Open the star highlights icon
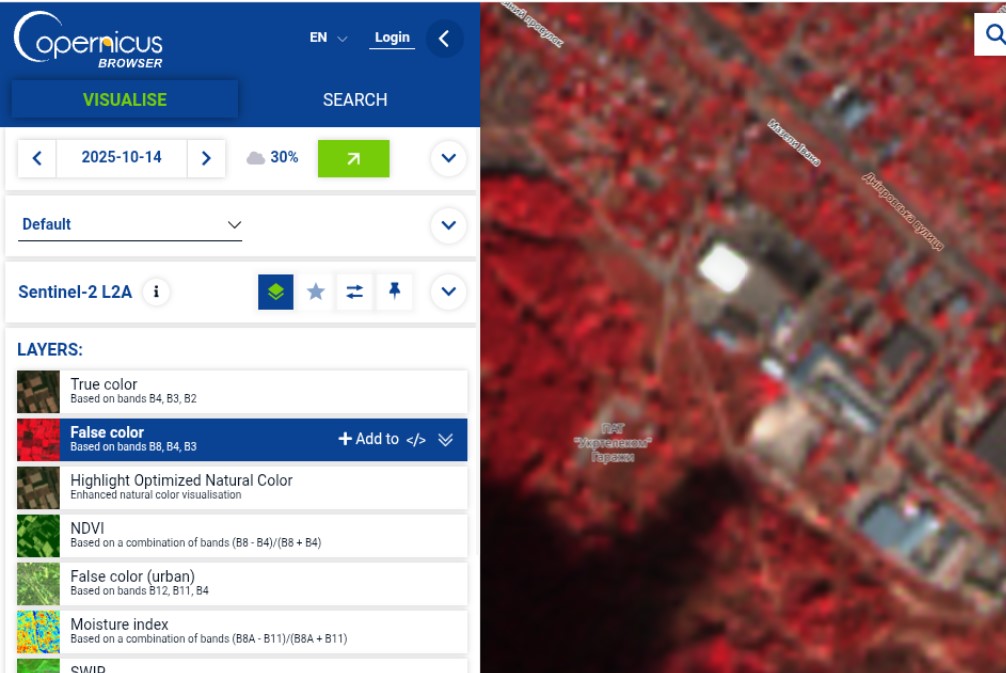The image size is (1006, 673). [x=316, y=292]
